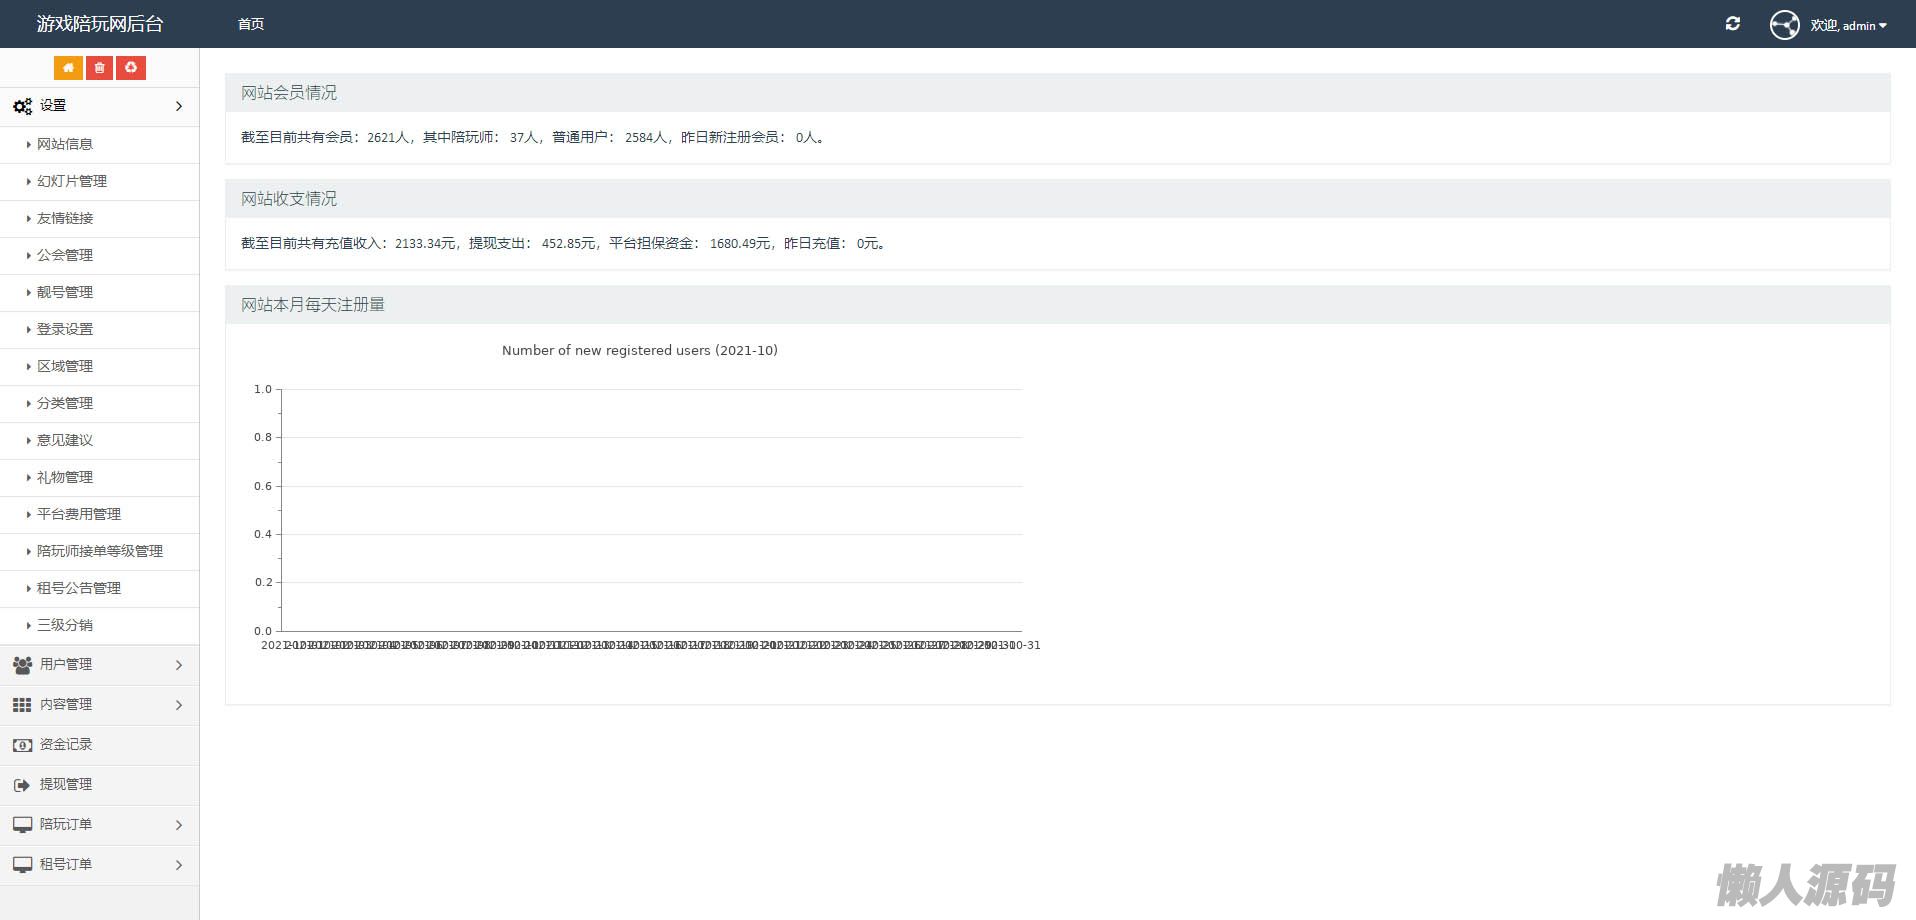Click the 网站本月每天注册量 panel heading

tap(313, 305)
